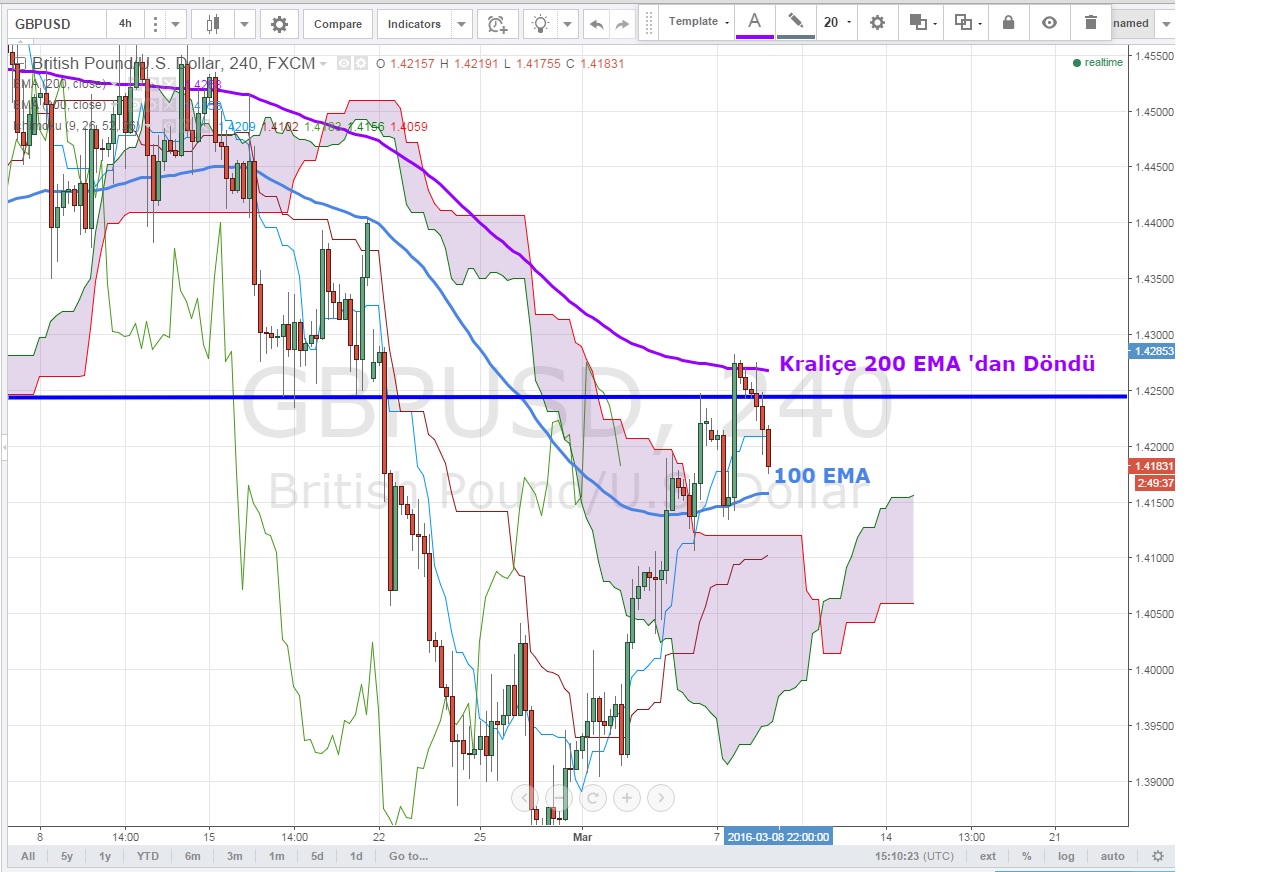Screen dimensions: 1277x872
Task: Toggle log scale on price axis
Action: pyautogui.click(x=1067, y=856)
